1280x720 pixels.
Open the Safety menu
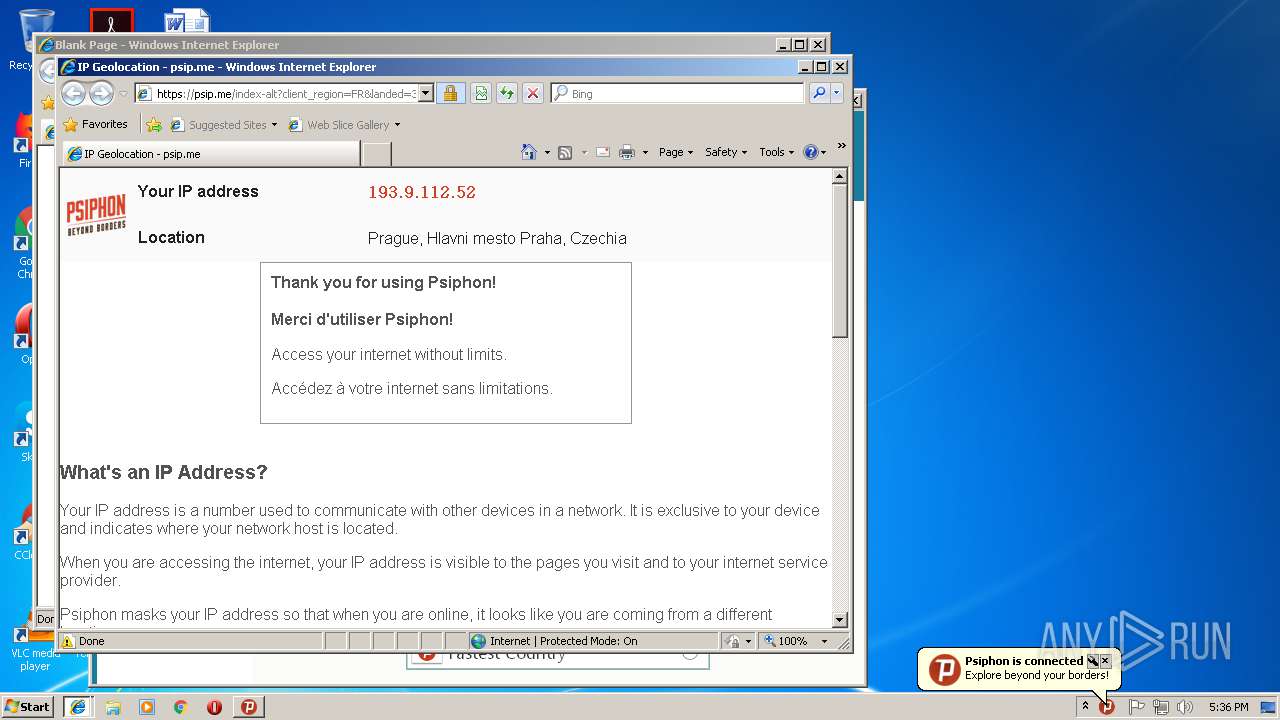pos(726,152)
